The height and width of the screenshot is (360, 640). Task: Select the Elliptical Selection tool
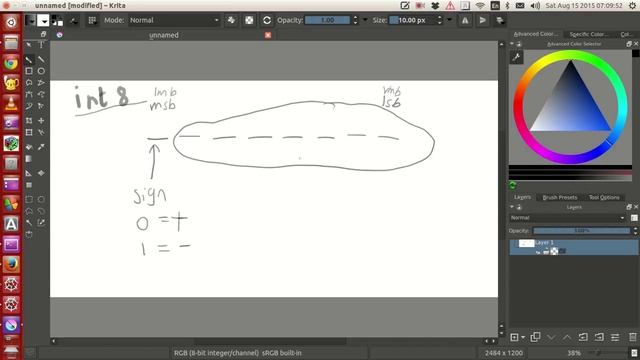click(x=41, y=200)
